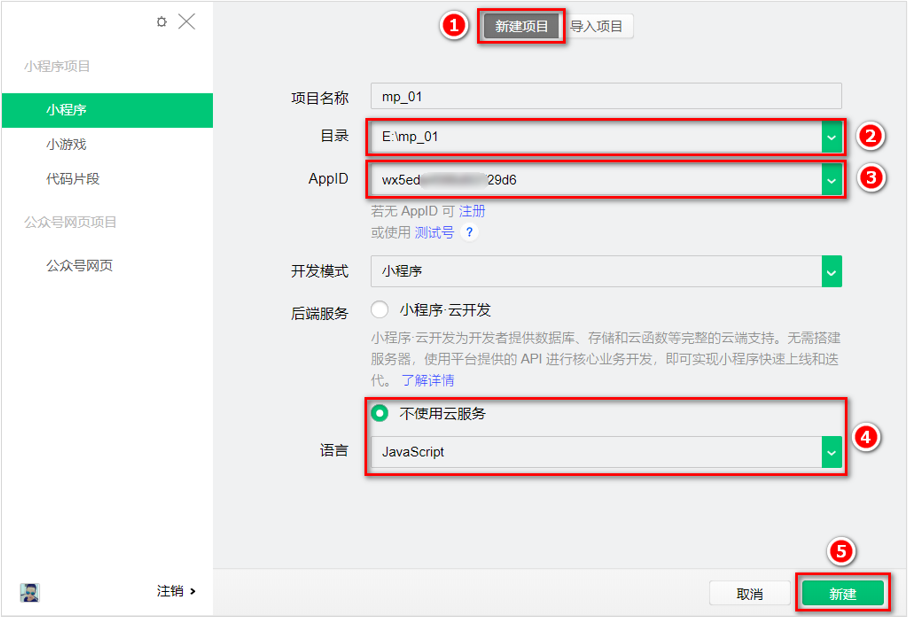
Task: Select the 新建项目 tab
Action: click(521, 26)
